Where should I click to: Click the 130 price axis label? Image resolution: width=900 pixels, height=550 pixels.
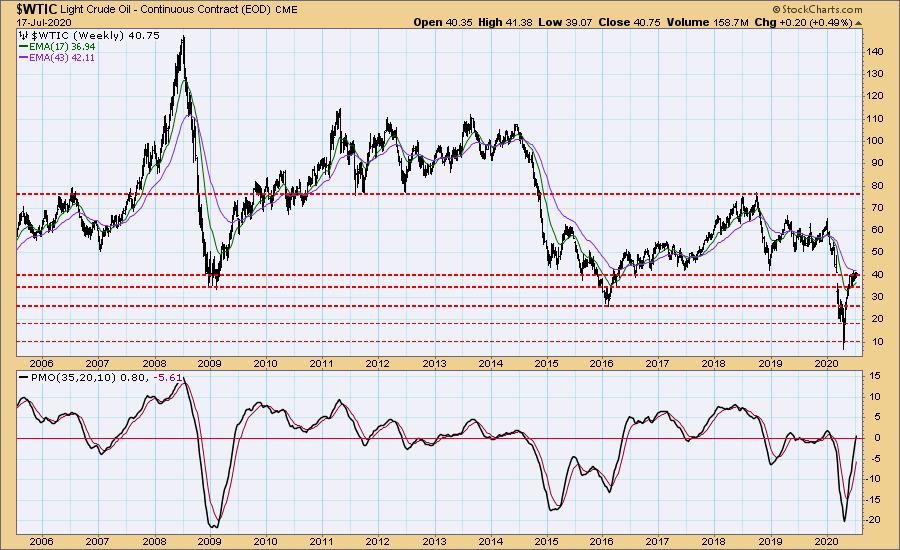(x=875, y=74)
